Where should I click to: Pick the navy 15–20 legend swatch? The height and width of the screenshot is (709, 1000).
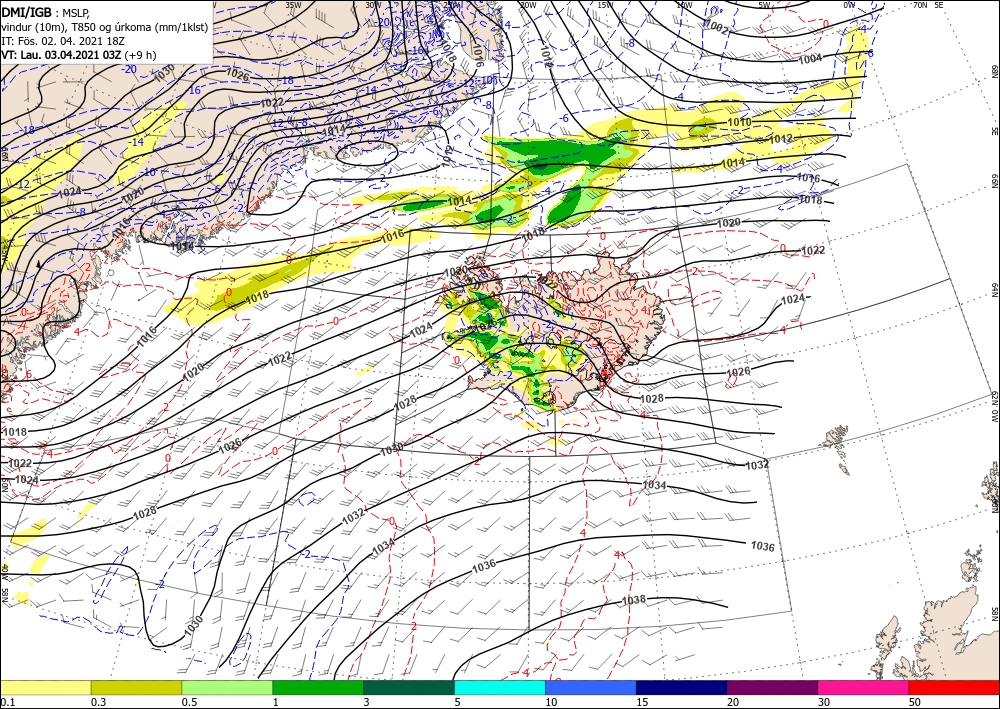click(682, 687)
